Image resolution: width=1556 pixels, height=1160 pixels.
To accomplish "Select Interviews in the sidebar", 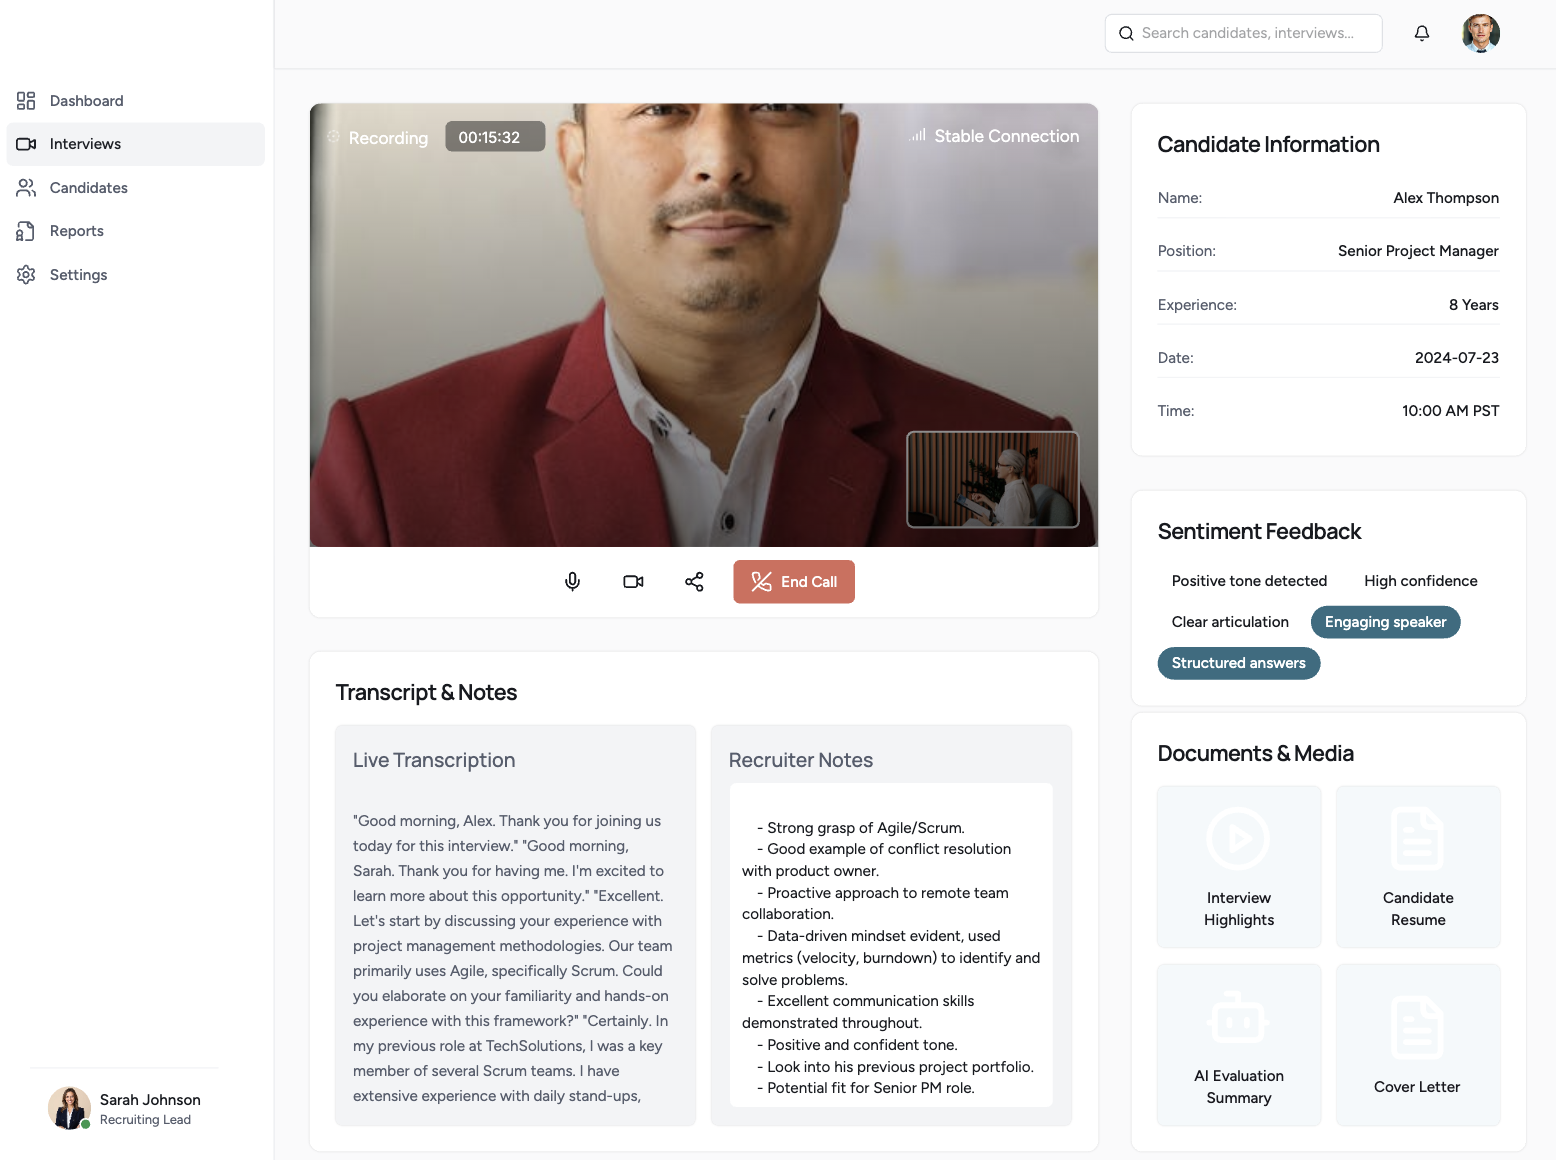I will tap(85, 144).
